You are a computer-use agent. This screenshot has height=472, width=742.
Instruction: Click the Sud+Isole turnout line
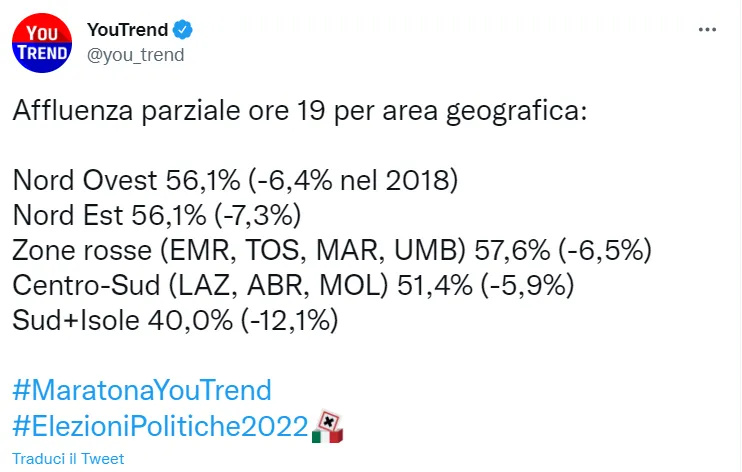pyautogui.click(x=175, y=321)
